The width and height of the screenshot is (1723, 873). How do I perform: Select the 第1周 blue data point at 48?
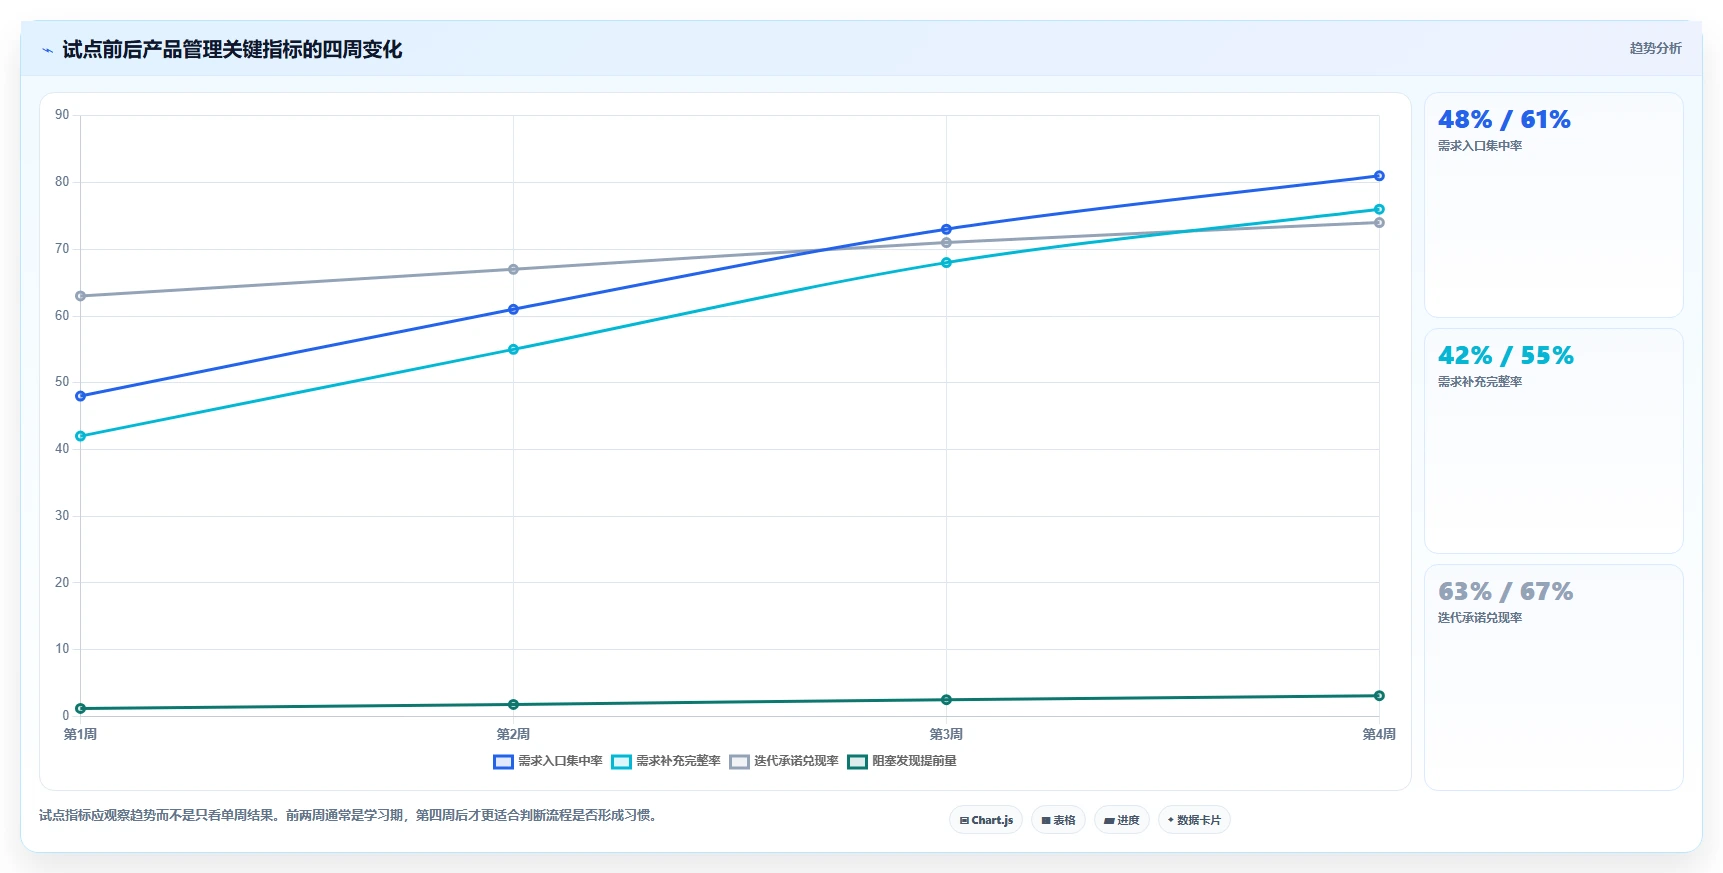coord(80,396)
